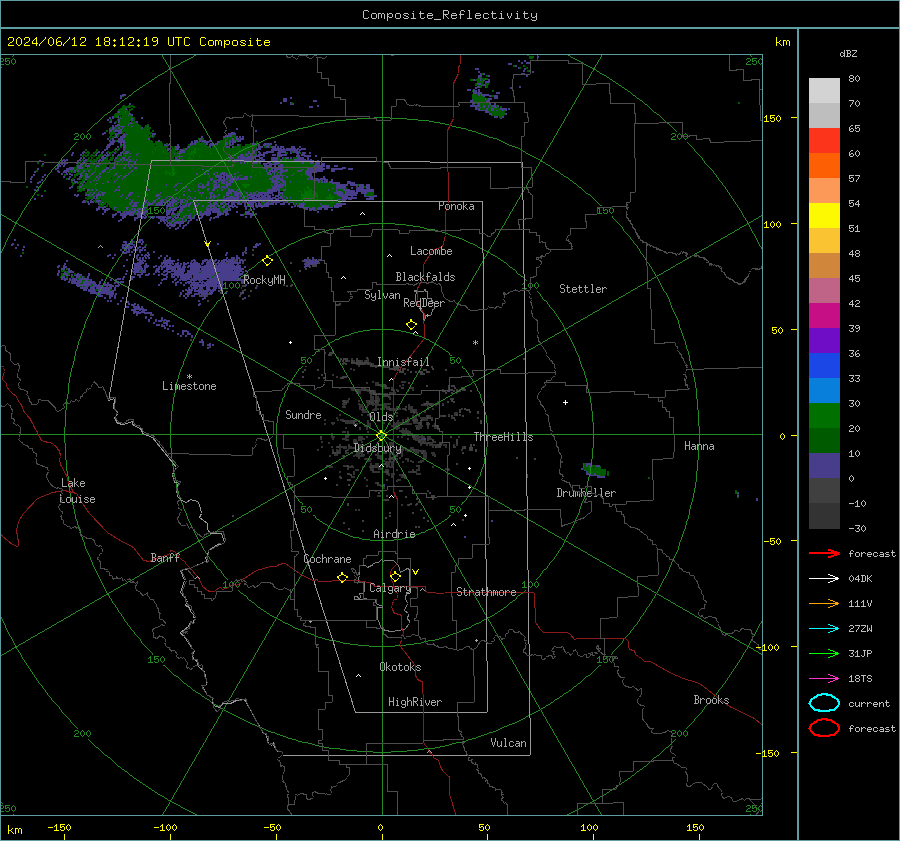This screenshot has height=841, width=900.
Task: Click the yellow diamond marker below Cochrane
Action: tap(342, 577)
